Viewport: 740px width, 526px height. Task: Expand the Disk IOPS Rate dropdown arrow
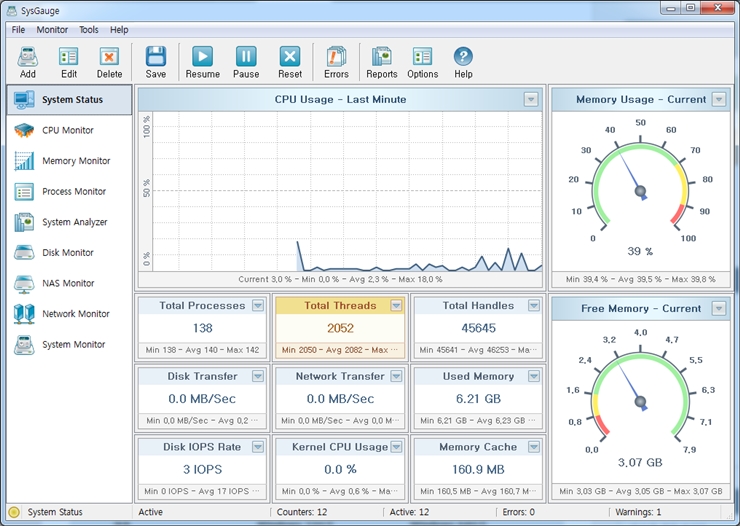click(258, 447)
